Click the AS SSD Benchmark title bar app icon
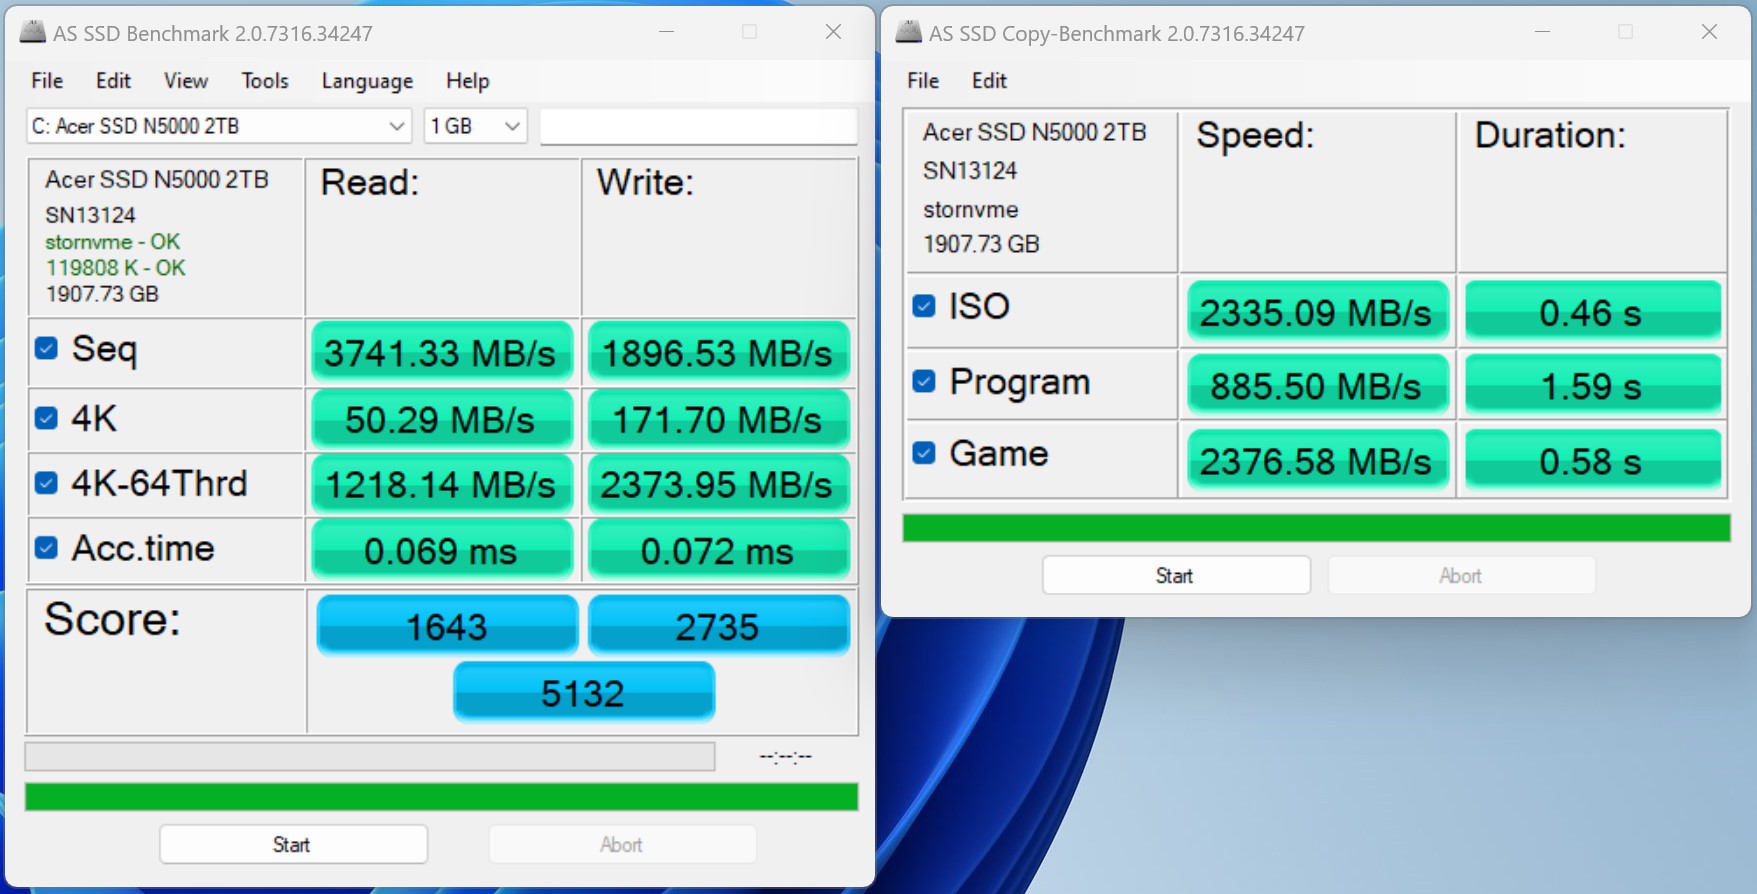Image resolution: width=1757 pixels, height=894 pixels. coord(33,32)
